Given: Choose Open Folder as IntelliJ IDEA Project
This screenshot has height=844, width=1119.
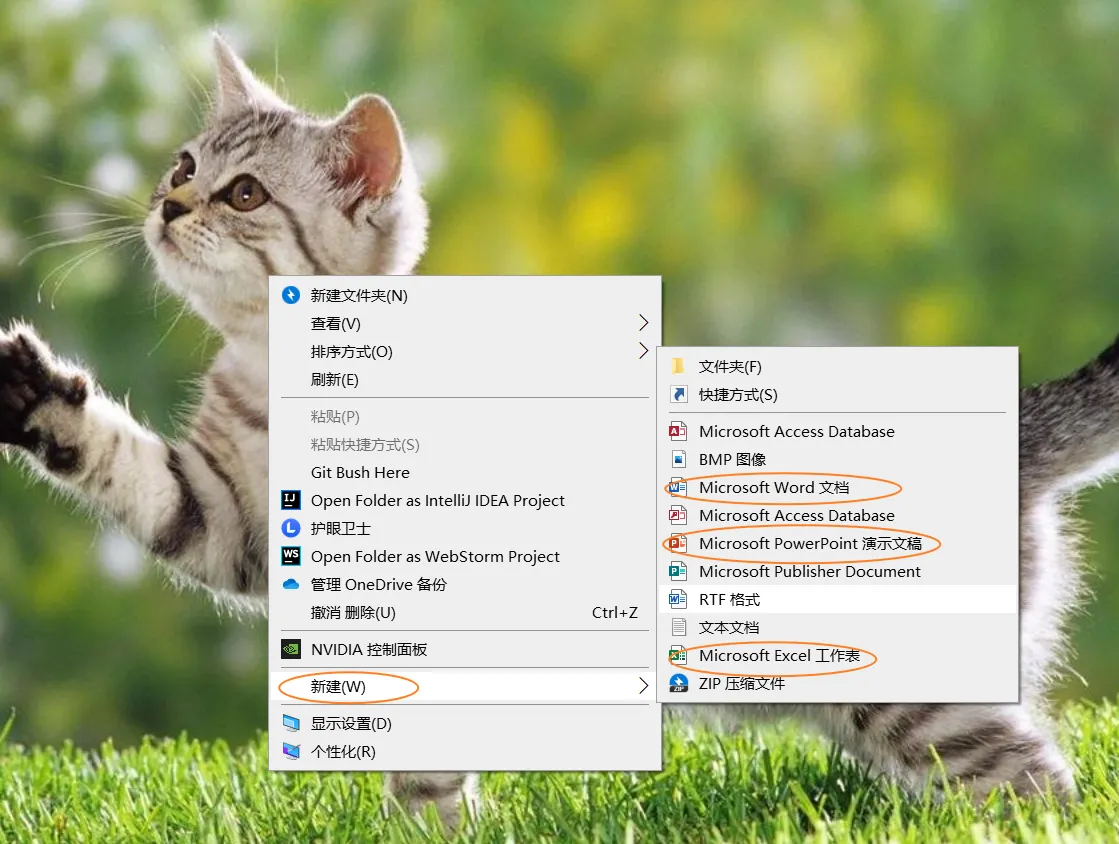Looking at the screenshot, I should pyautogui.click(x=465, y=500).
